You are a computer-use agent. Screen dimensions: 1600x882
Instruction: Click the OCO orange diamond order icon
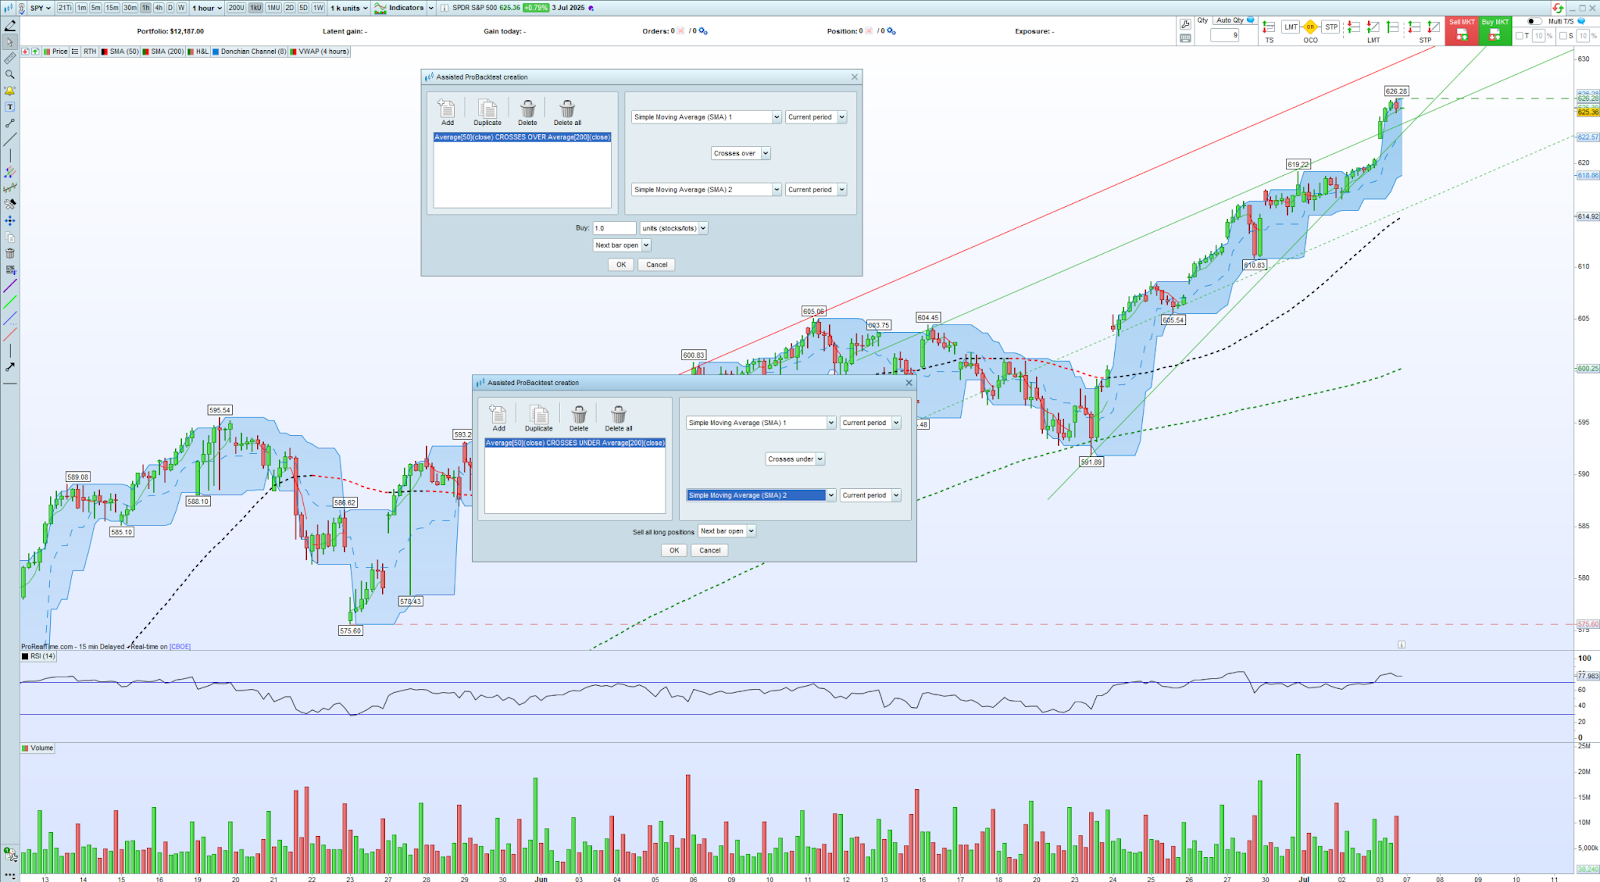pos(1310,27)
